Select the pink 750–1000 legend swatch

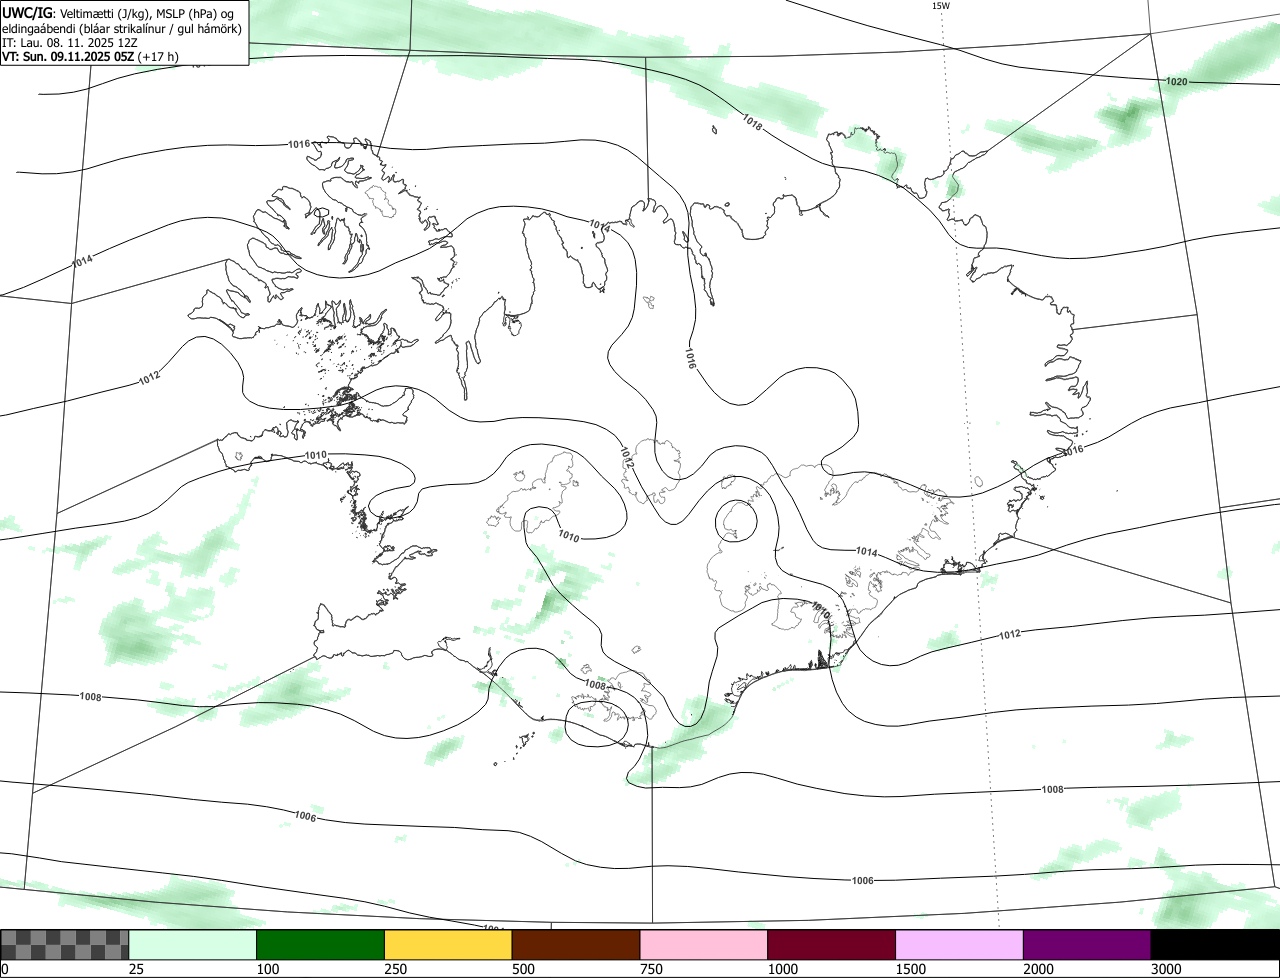click(704, 944)
